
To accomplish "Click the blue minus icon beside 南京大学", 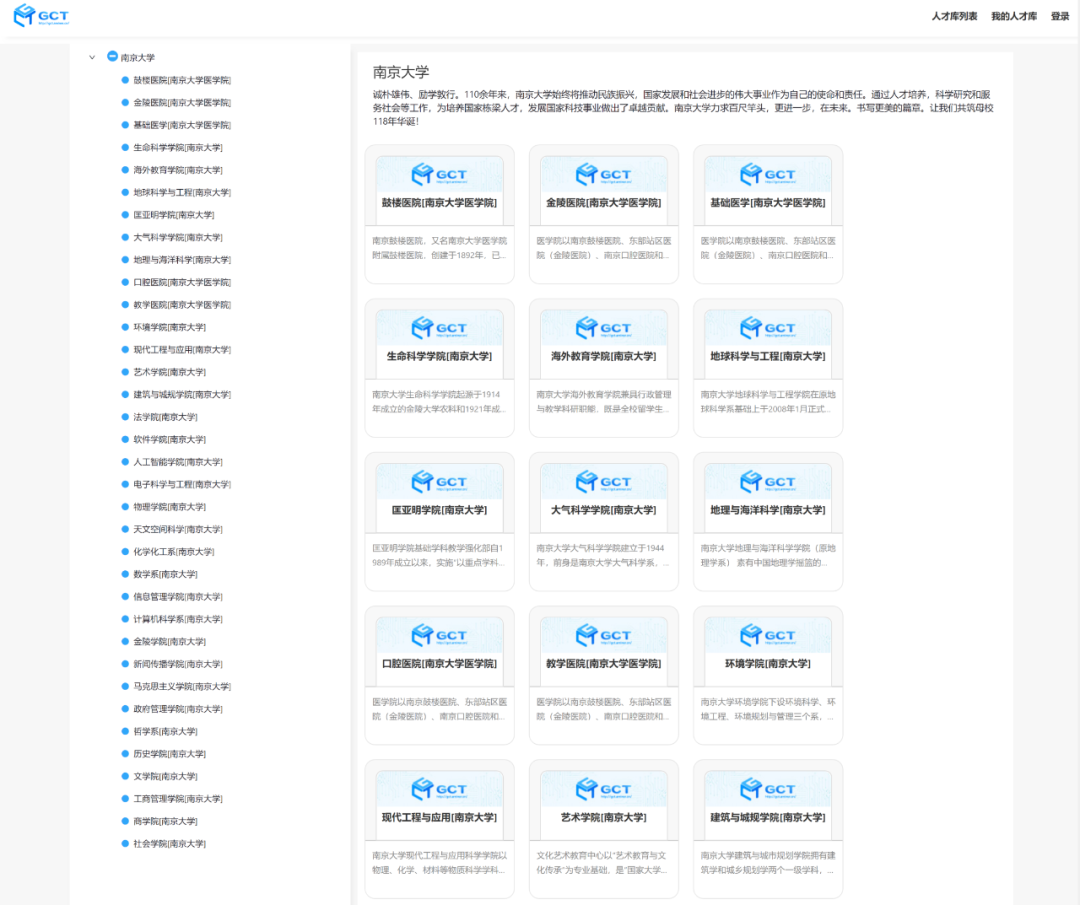I will [x=112, y=56].
